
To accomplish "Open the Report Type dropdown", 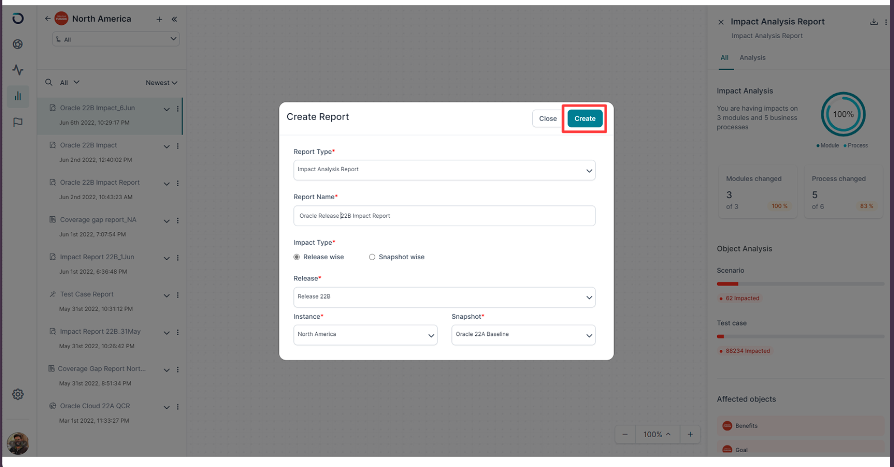I will (444, 170).
